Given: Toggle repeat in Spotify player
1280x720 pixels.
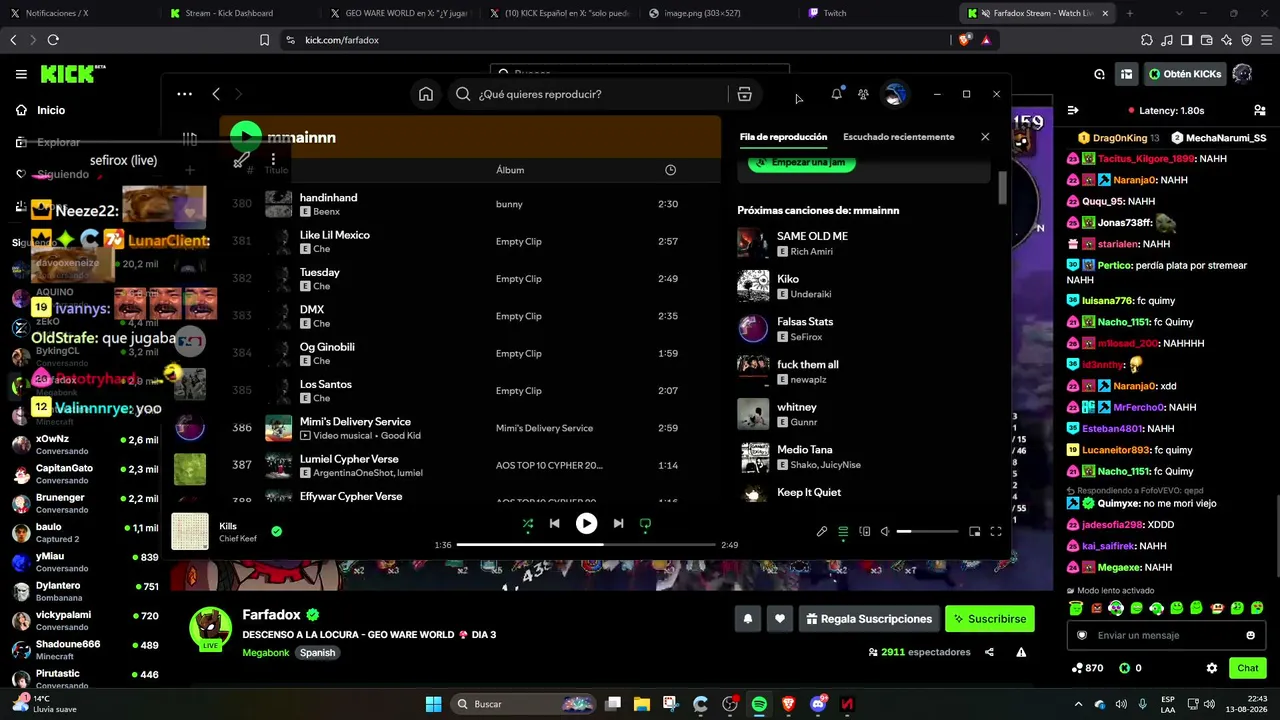Looking at the screenshot, I should [x=645, y=523].
